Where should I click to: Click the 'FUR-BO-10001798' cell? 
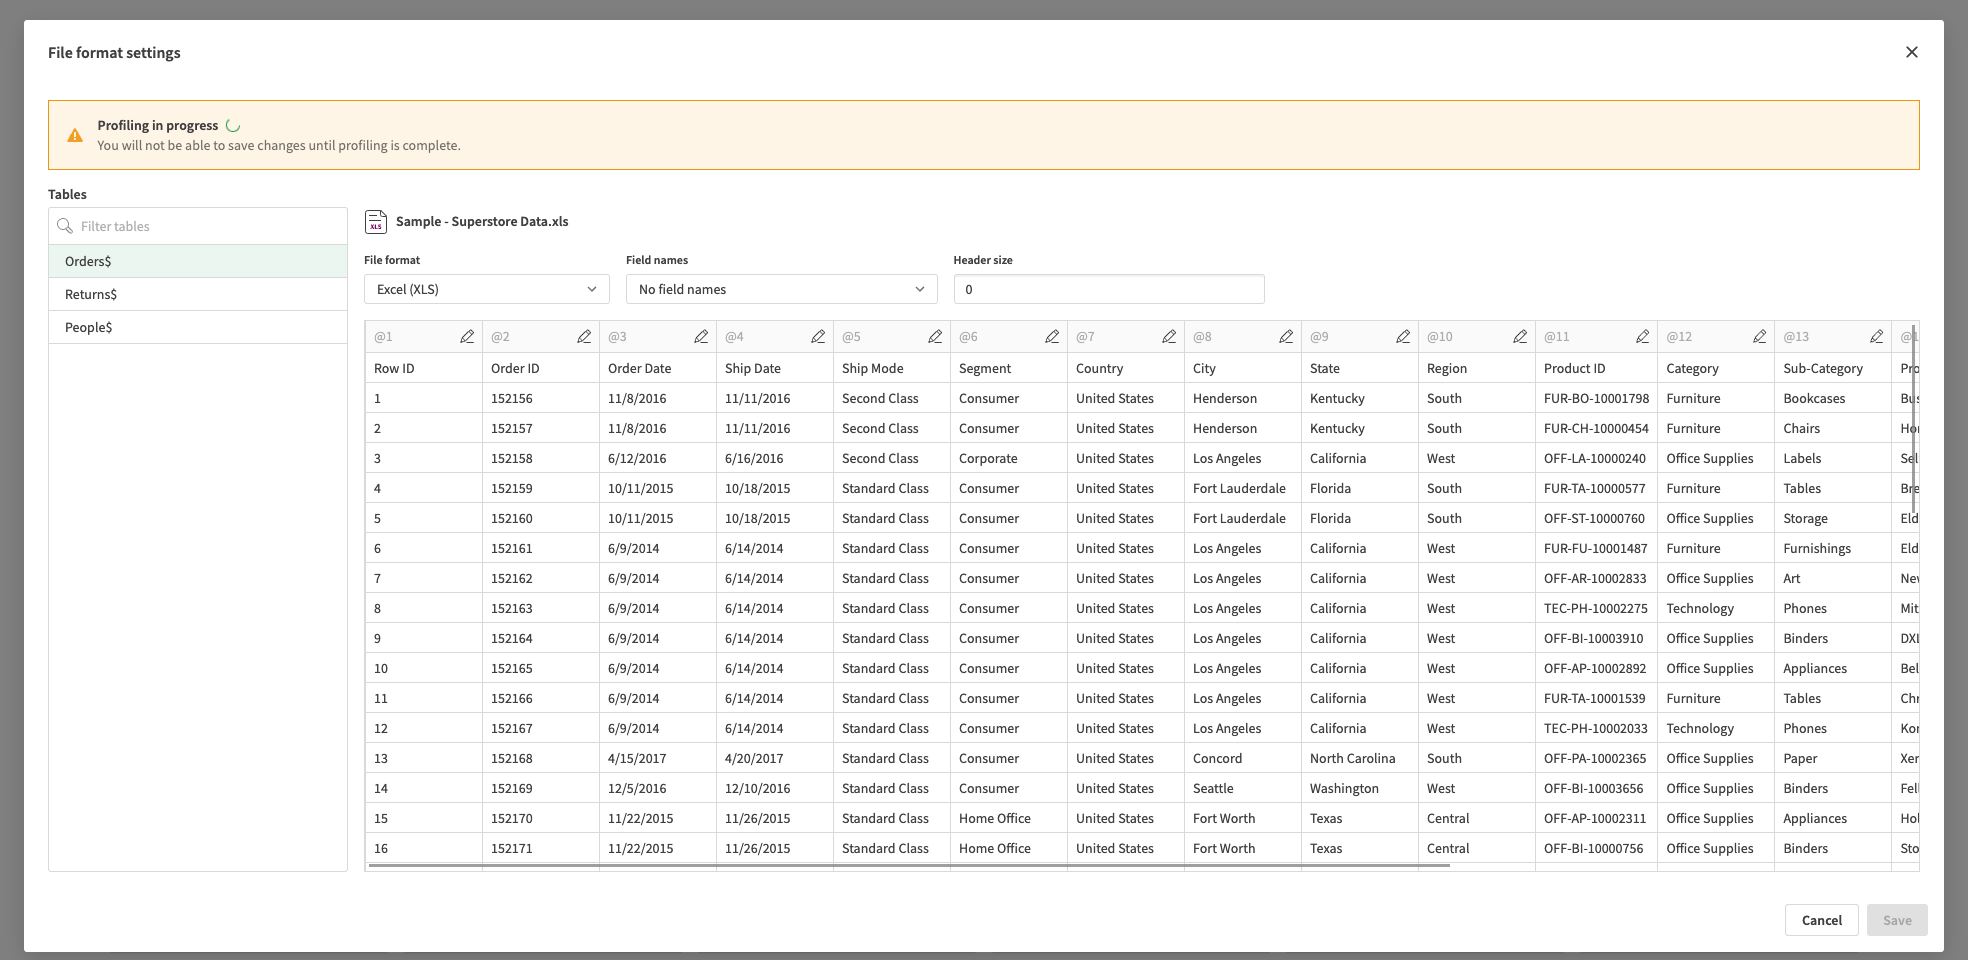1596,398
